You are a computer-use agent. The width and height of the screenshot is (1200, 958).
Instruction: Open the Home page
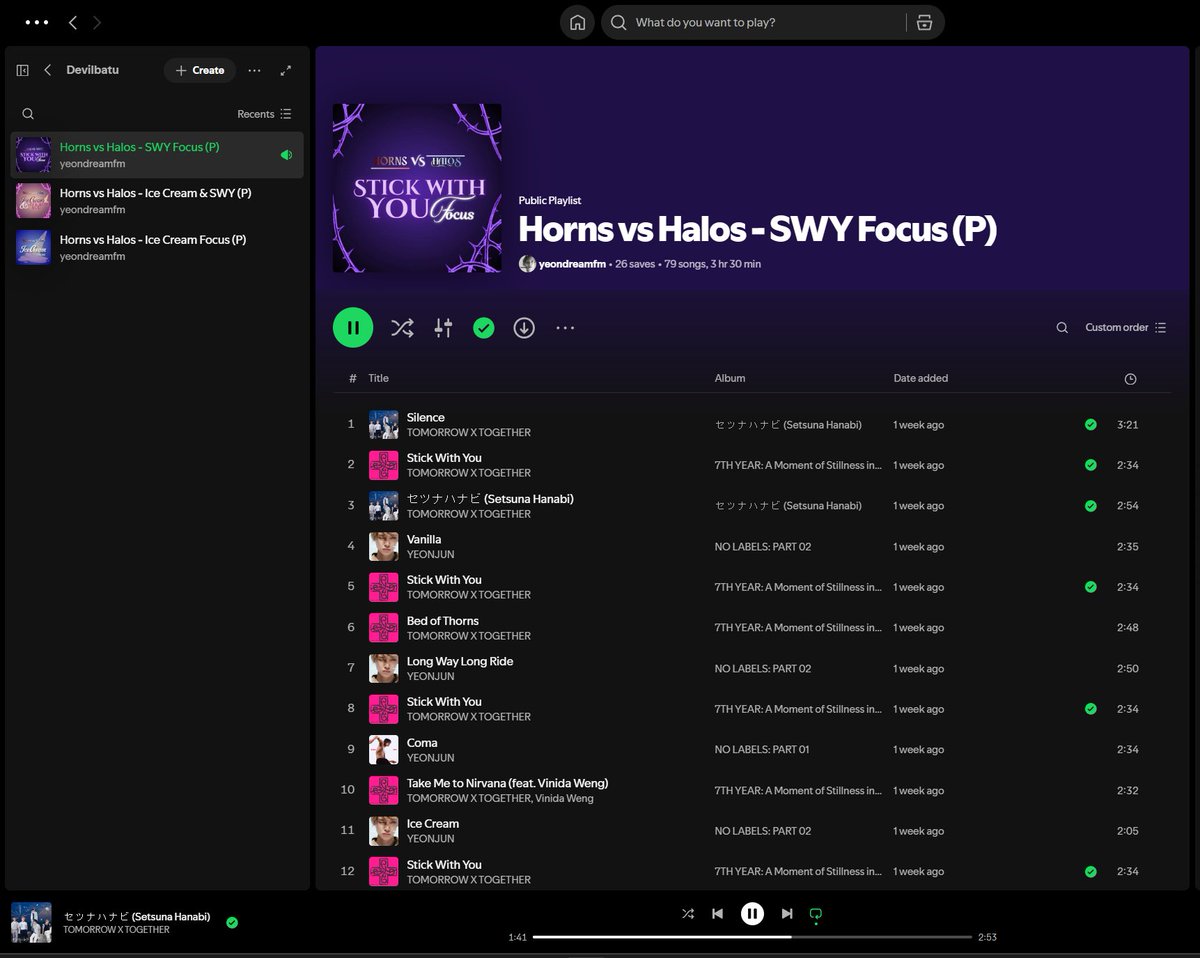(577, 22)
